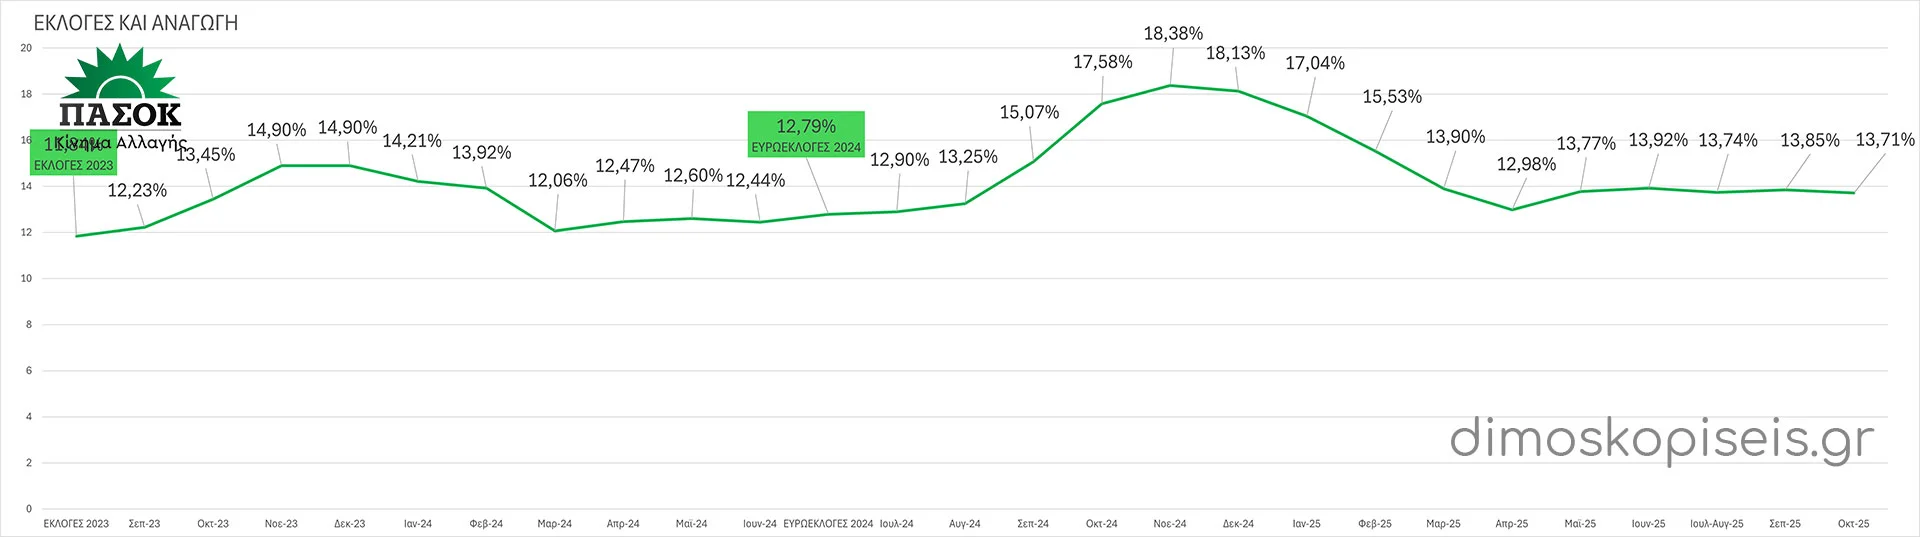The width and height of the screenshot is (1920, 537).
Task: Click the 12,98% data label
Action: click(1525, 164)
